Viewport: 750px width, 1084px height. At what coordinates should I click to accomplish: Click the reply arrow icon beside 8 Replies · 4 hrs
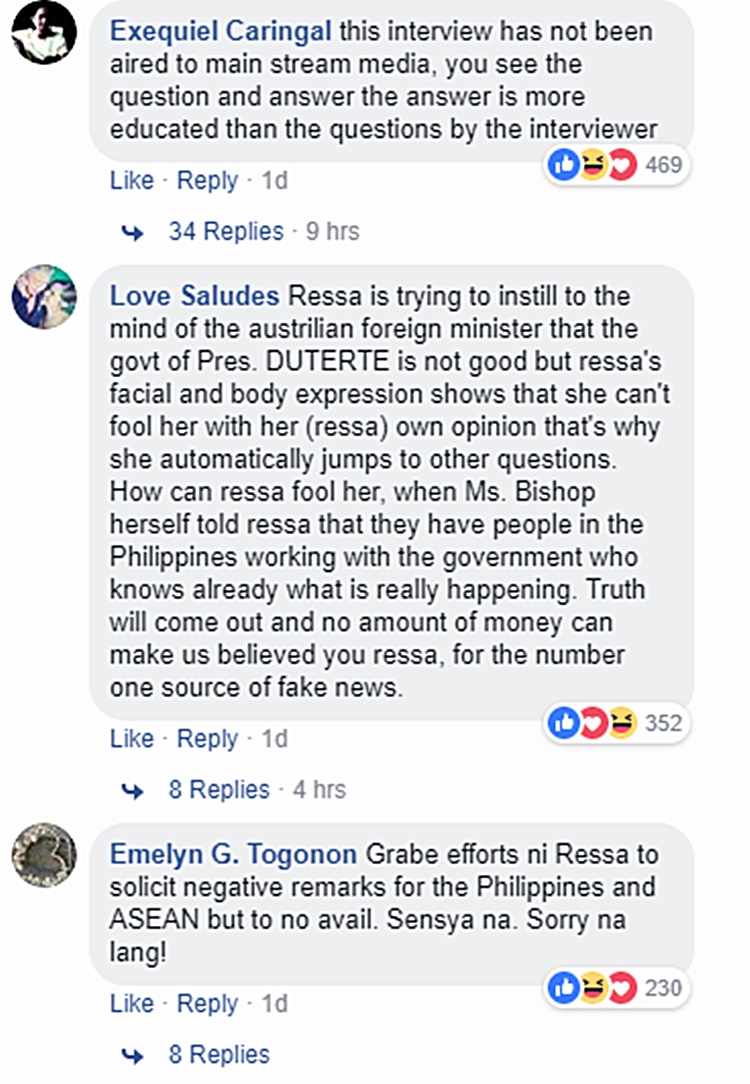point(132,790)
